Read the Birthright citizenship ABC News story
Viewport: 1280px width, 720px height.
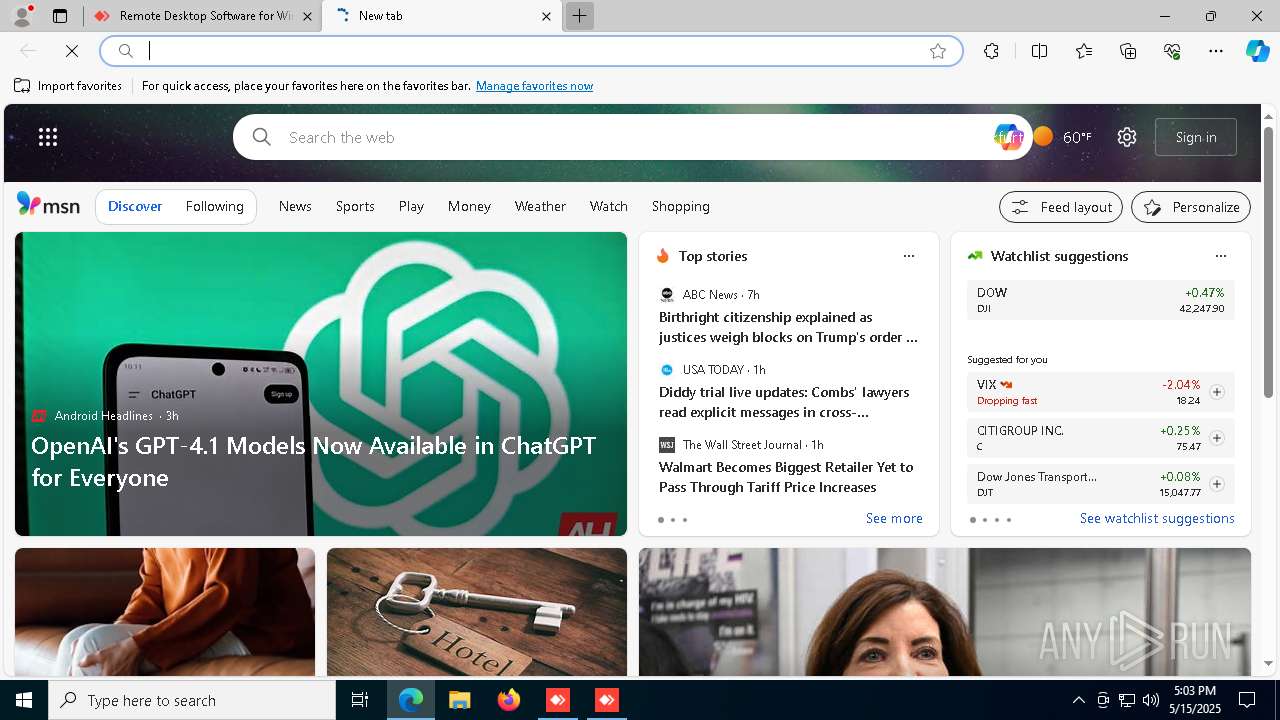pos(788,327)
